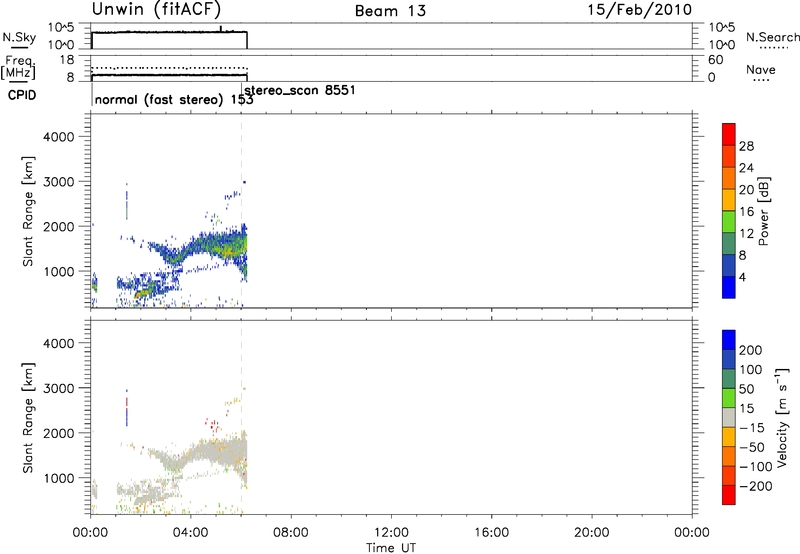Click the velocity panel 'Slant Range [km]' label
800x554 pixels.
pyautogui.click(x=28, y=418)
